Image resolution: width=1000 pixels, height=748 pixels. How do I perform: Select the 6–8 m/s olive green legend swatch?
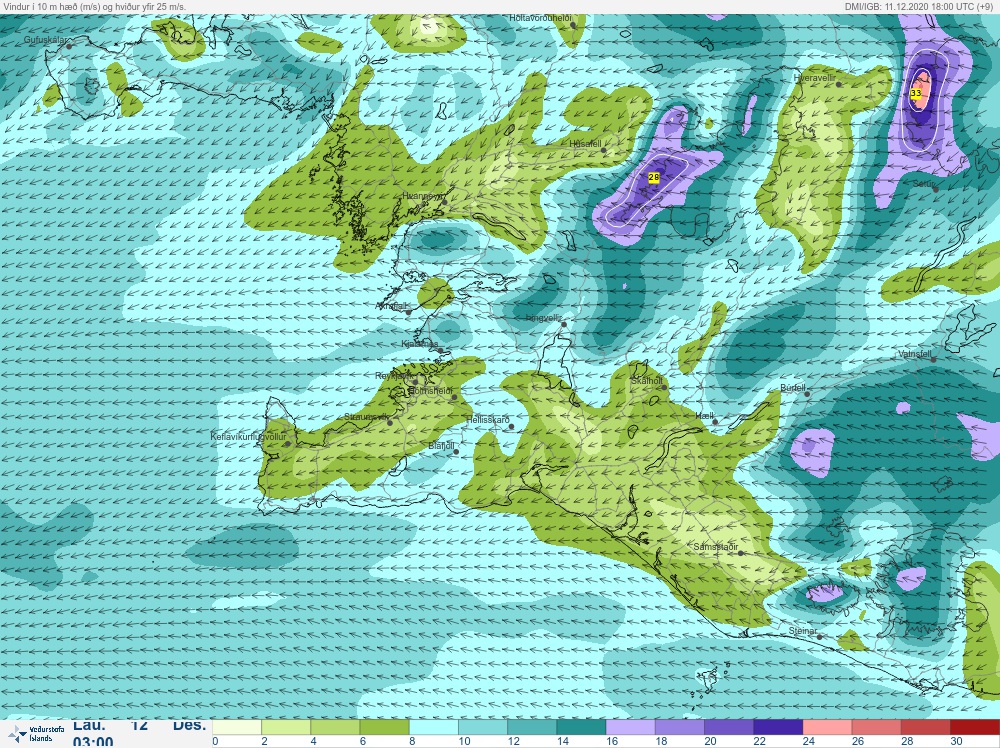[384, 727]
